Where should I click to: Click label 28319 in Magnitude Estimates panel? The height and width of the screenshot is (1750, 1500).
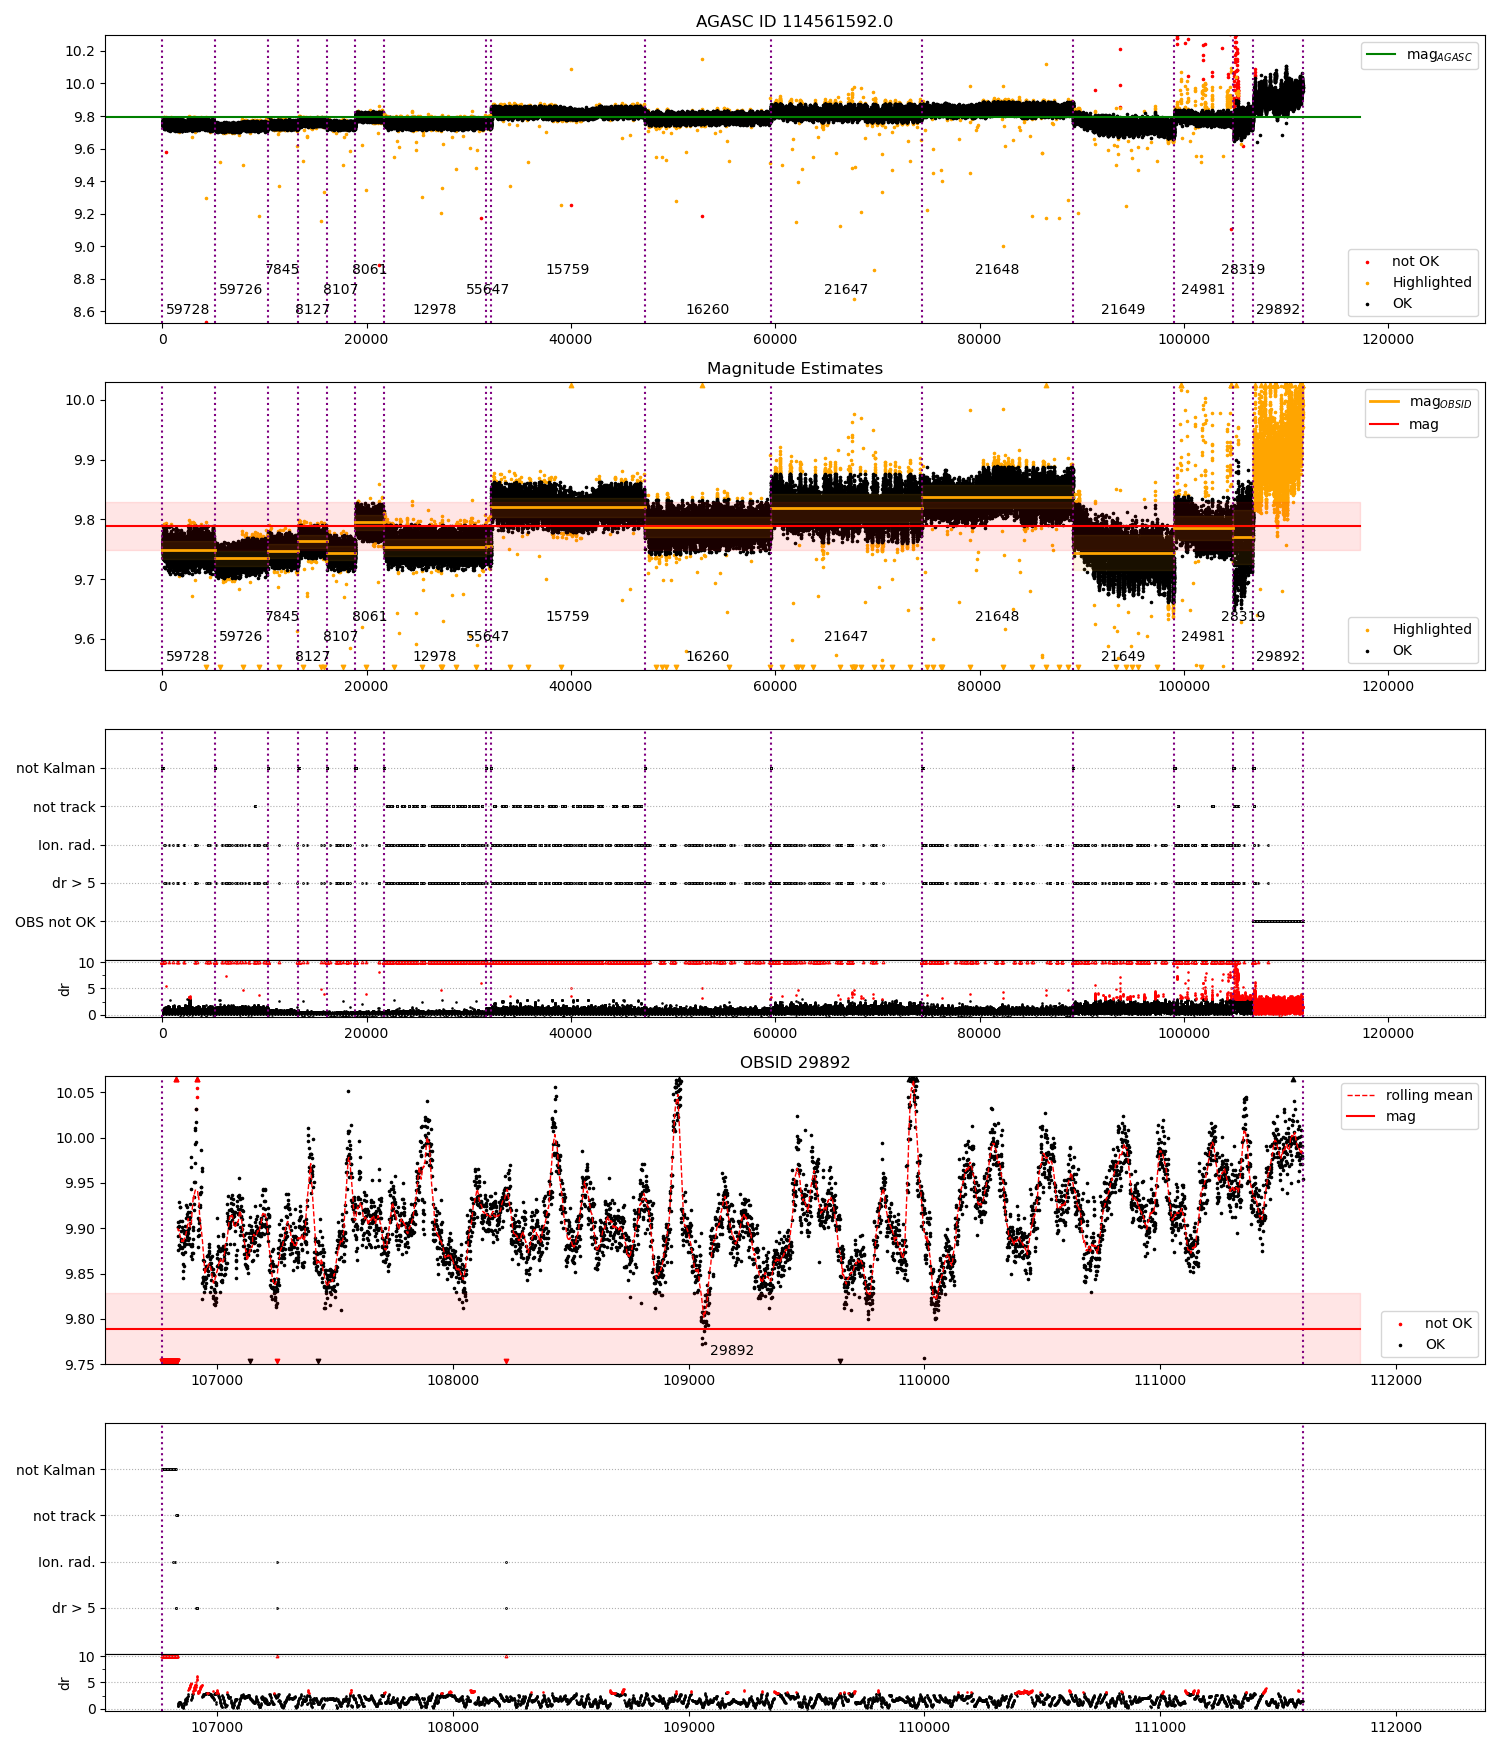[1243, 617]
